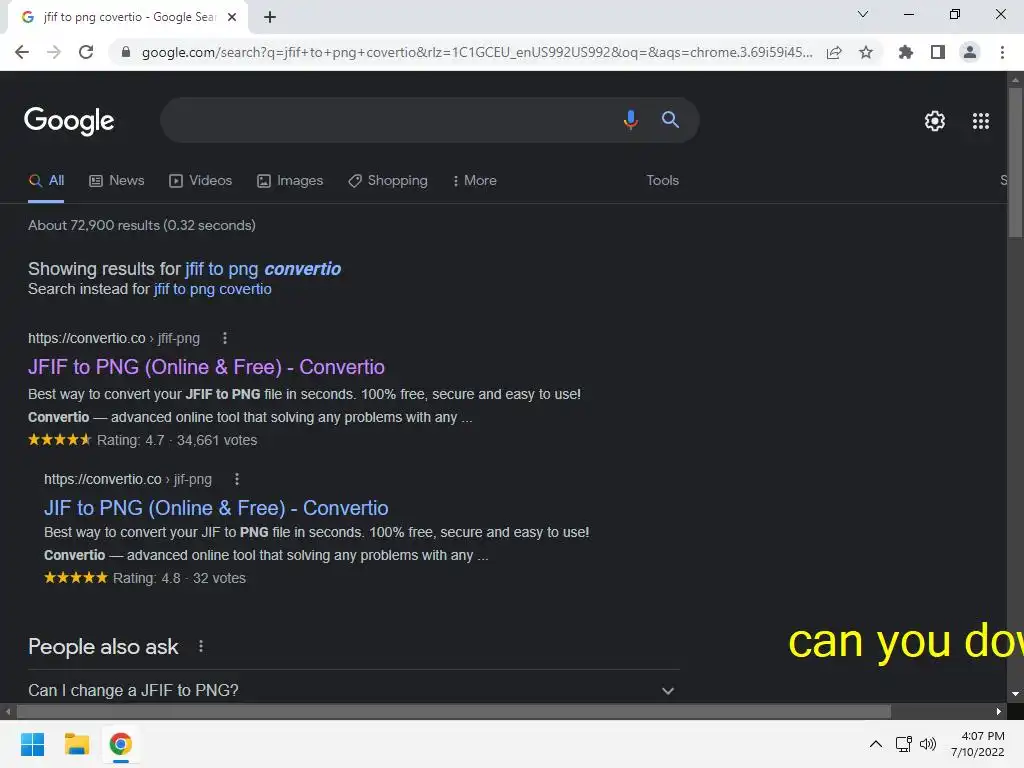The height and width of the screenshot is (768, 1024).
Task: Open the Google apps grid
Action: pos(981,121)
